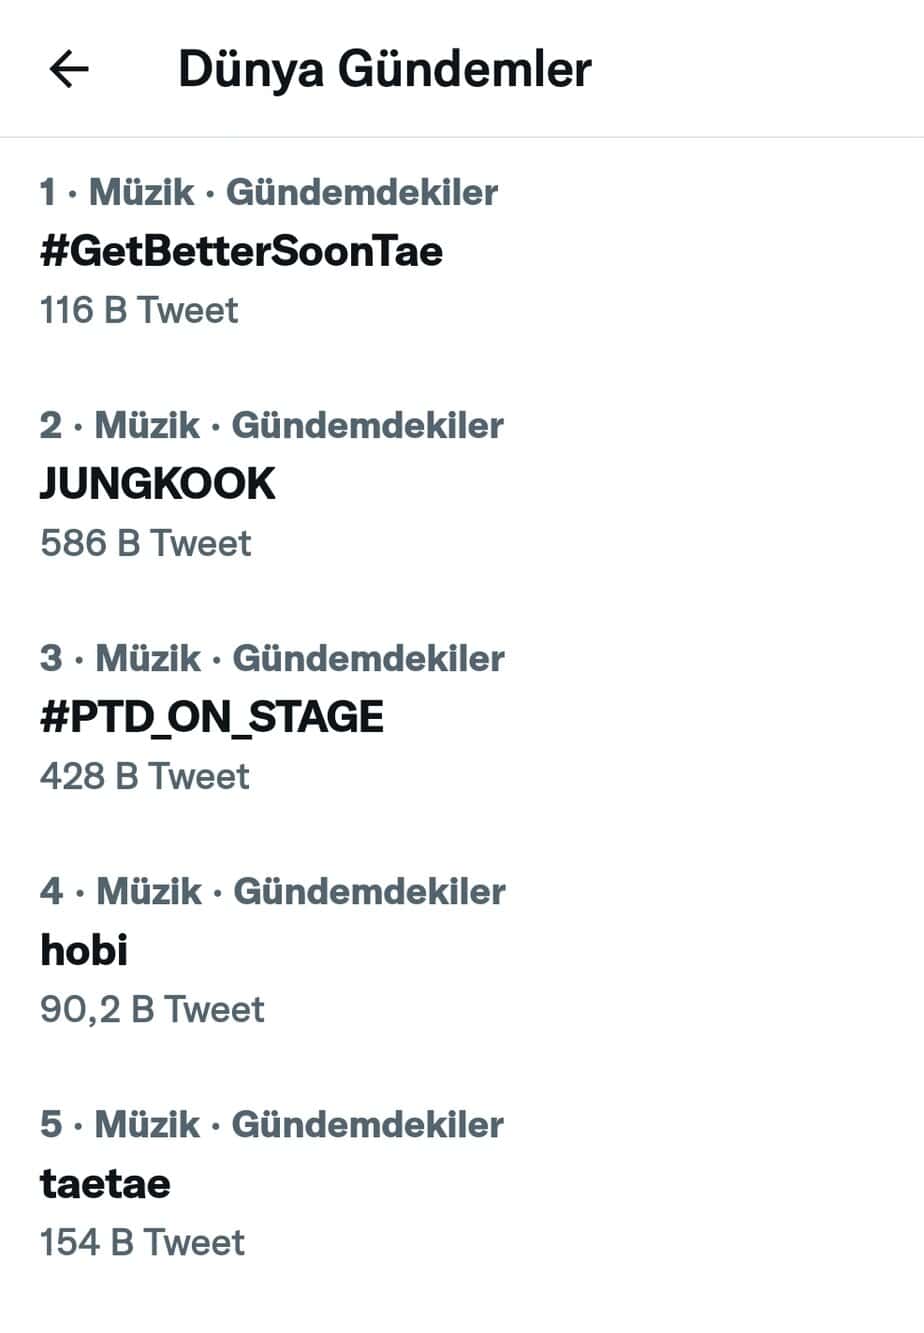Viewport: 924px width, 1333px height.
Task: Tap the 116 B Tweet count
Action: tap(139, 310)
